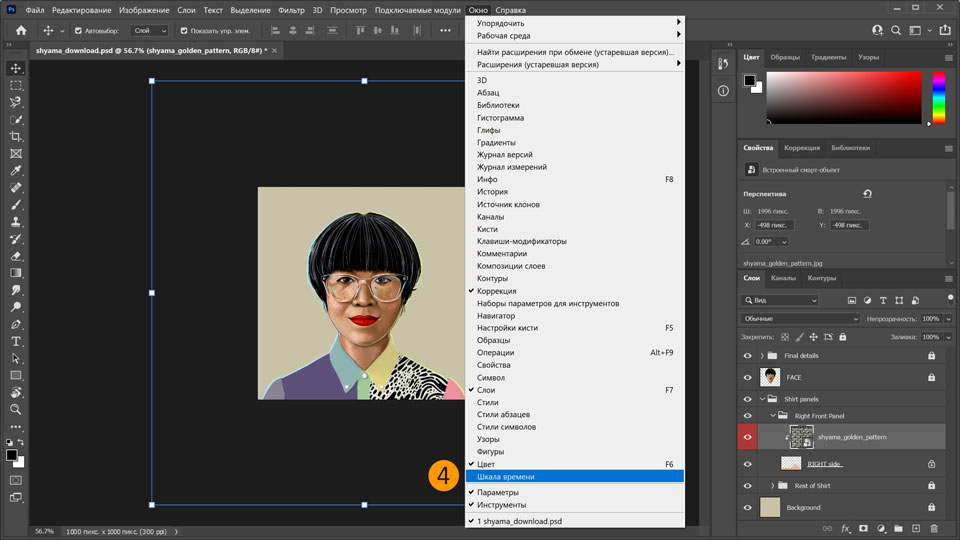Click the Home icon in options bar

tap(21, 30)
